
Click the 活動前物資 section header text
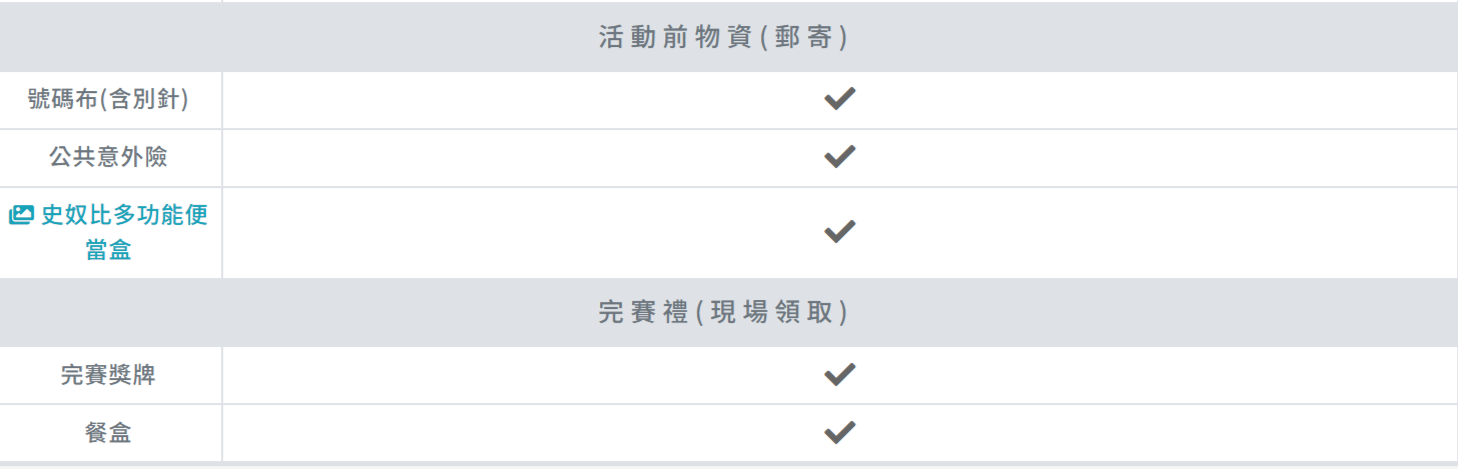coord(675,38)
